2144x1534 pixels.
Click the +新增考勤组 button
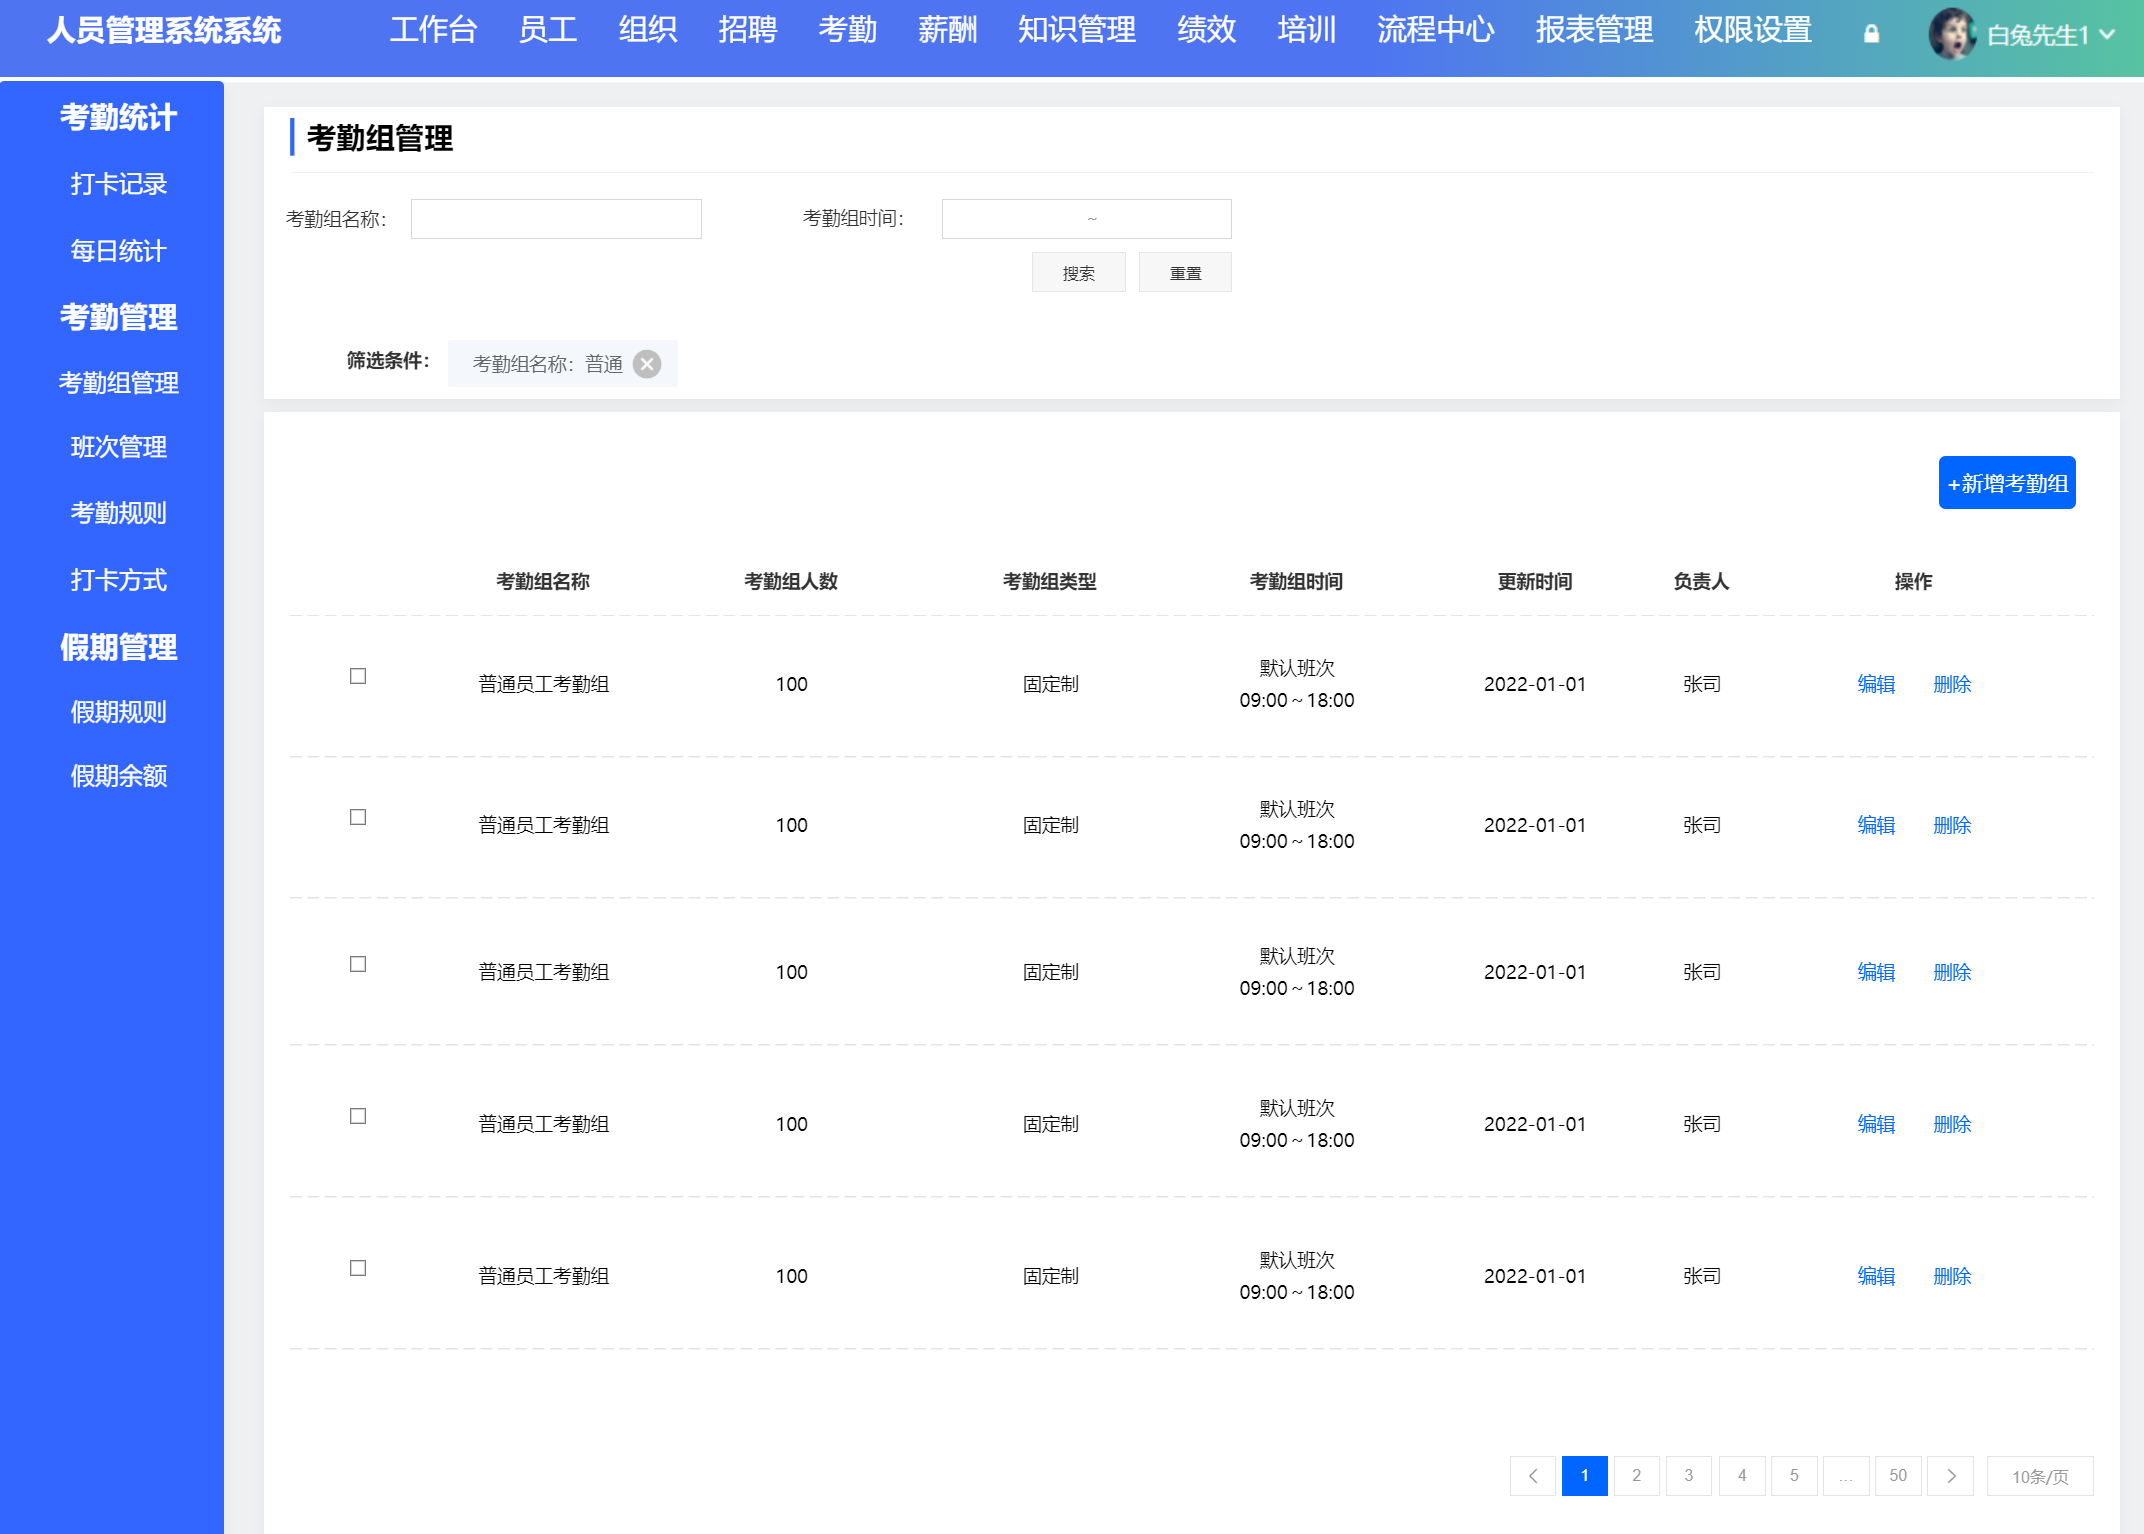[x=2007, y=483]
